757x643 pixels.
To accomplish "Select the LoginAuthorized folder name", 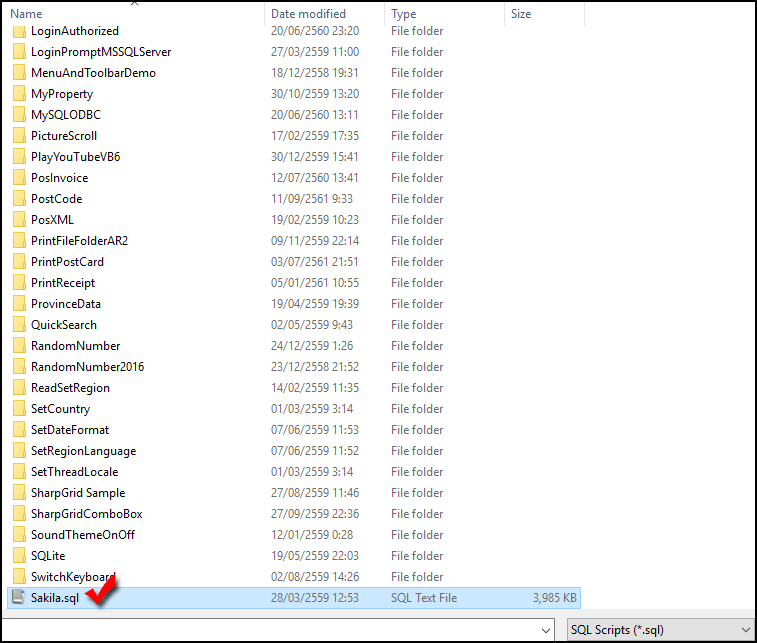I will tap(75, 31).
